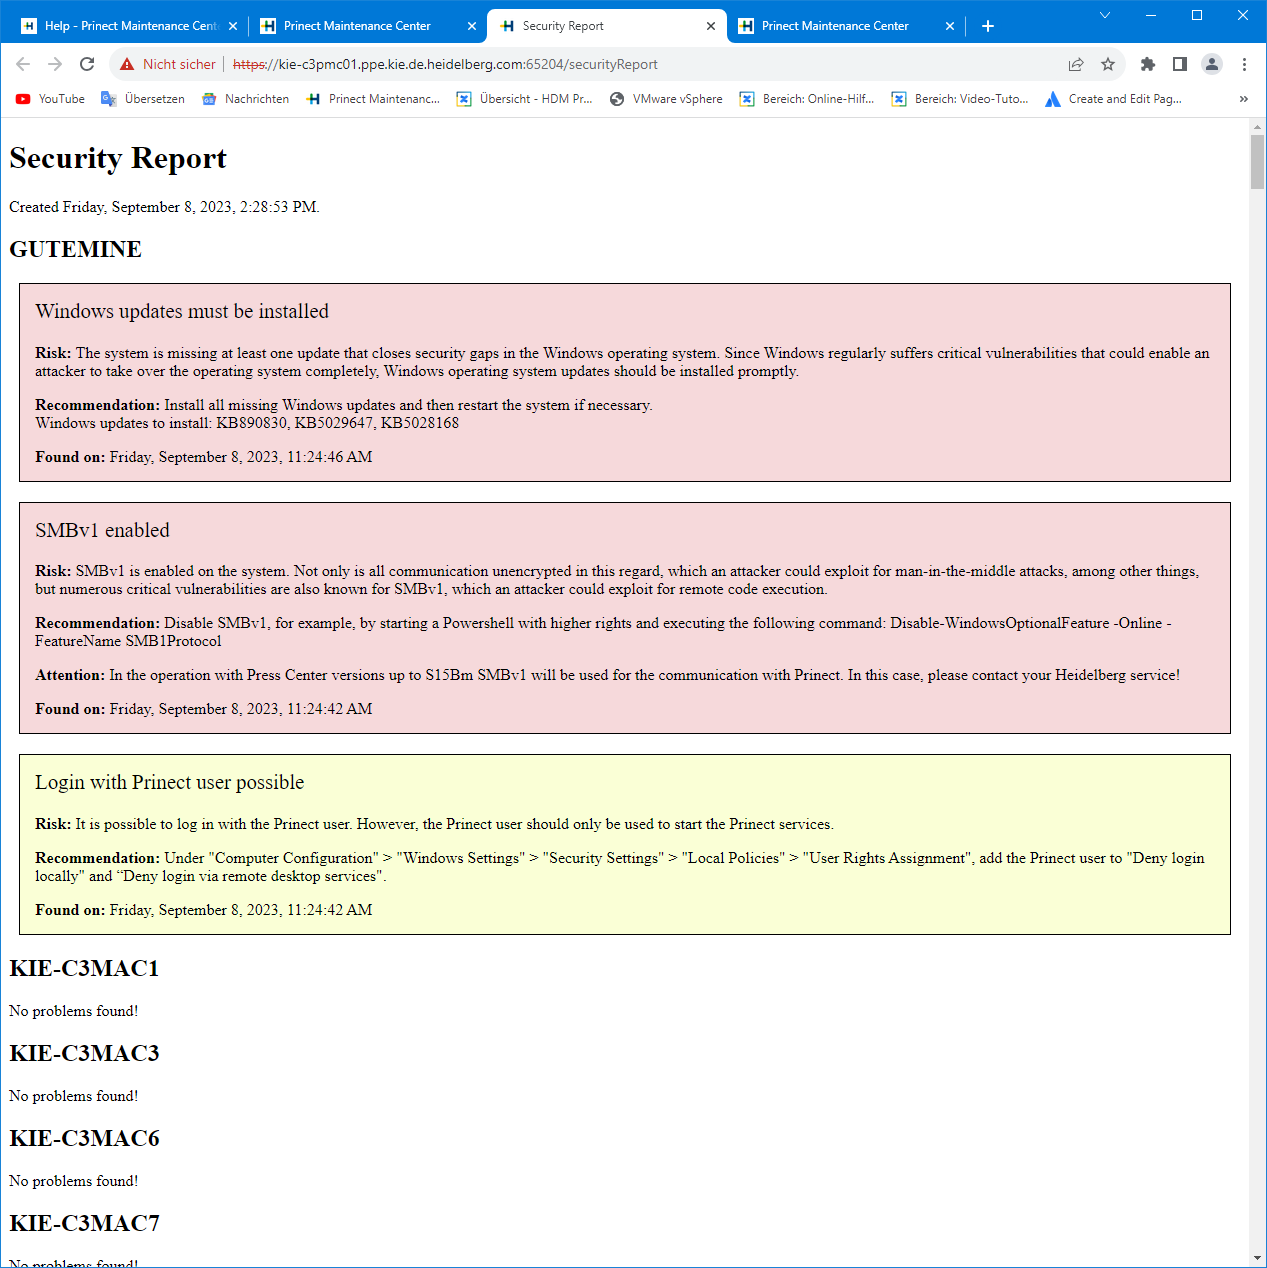Viewport: 1267px width, 1268px height.
Task: Open the VMware vSphere bookmark
Action: [x=665, y=98]
